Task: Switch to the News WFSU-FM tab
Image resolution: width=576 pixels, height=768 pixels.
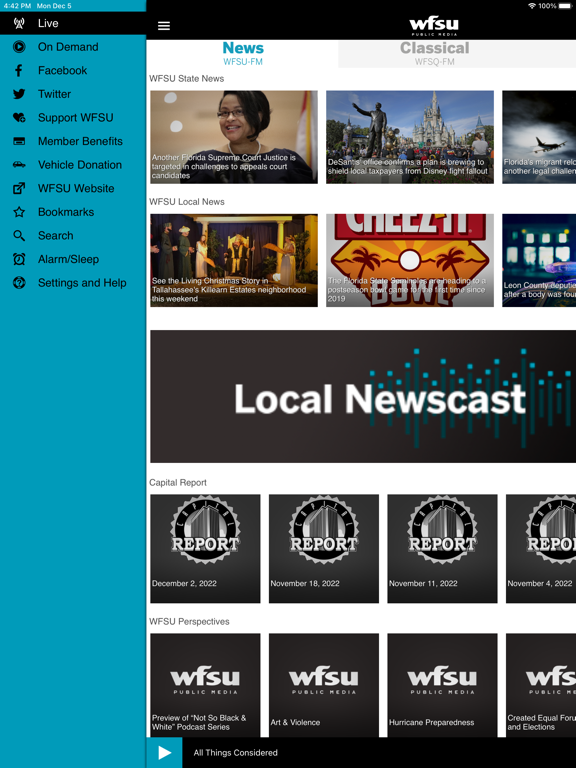Action: pos(243,53)
